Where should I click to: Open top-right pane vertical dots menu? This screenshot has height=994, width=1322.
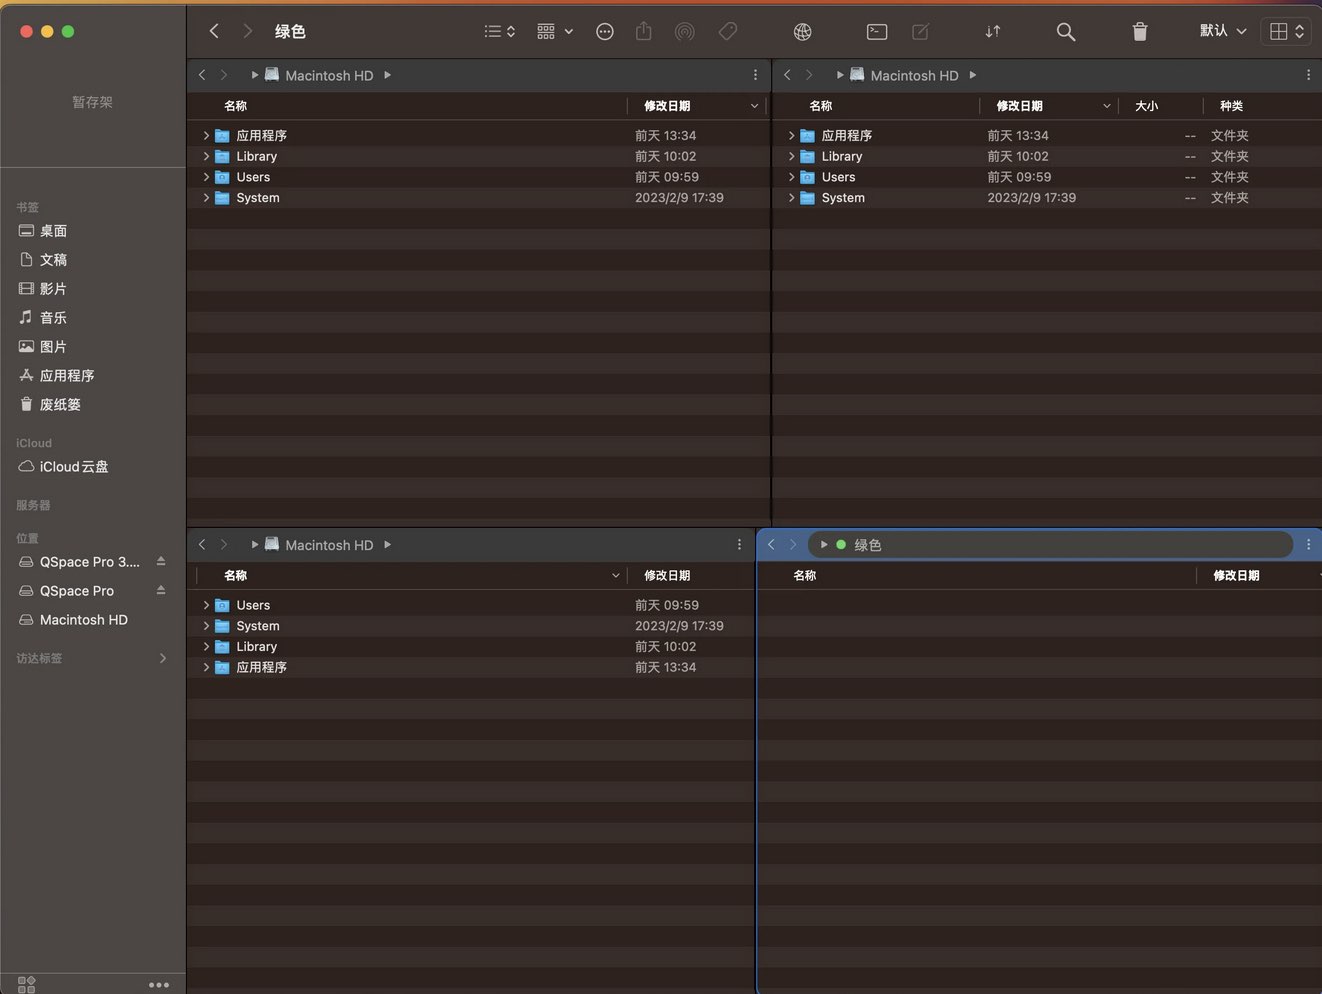coord(1308,75)
